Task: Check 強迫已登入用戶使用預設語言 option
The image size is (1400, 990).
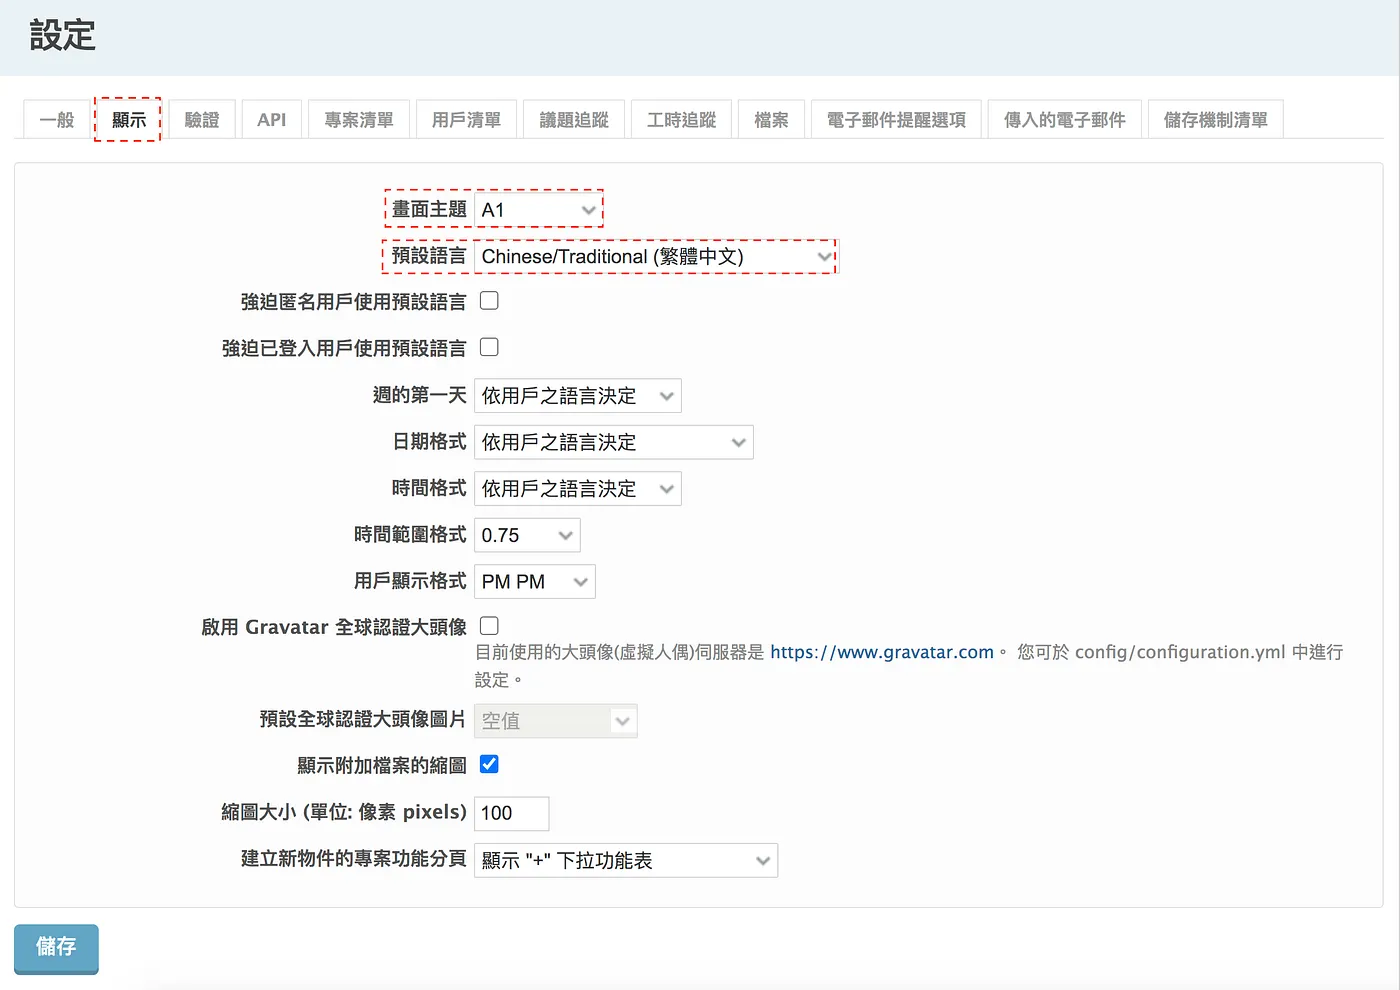Action: pos(489,347)
